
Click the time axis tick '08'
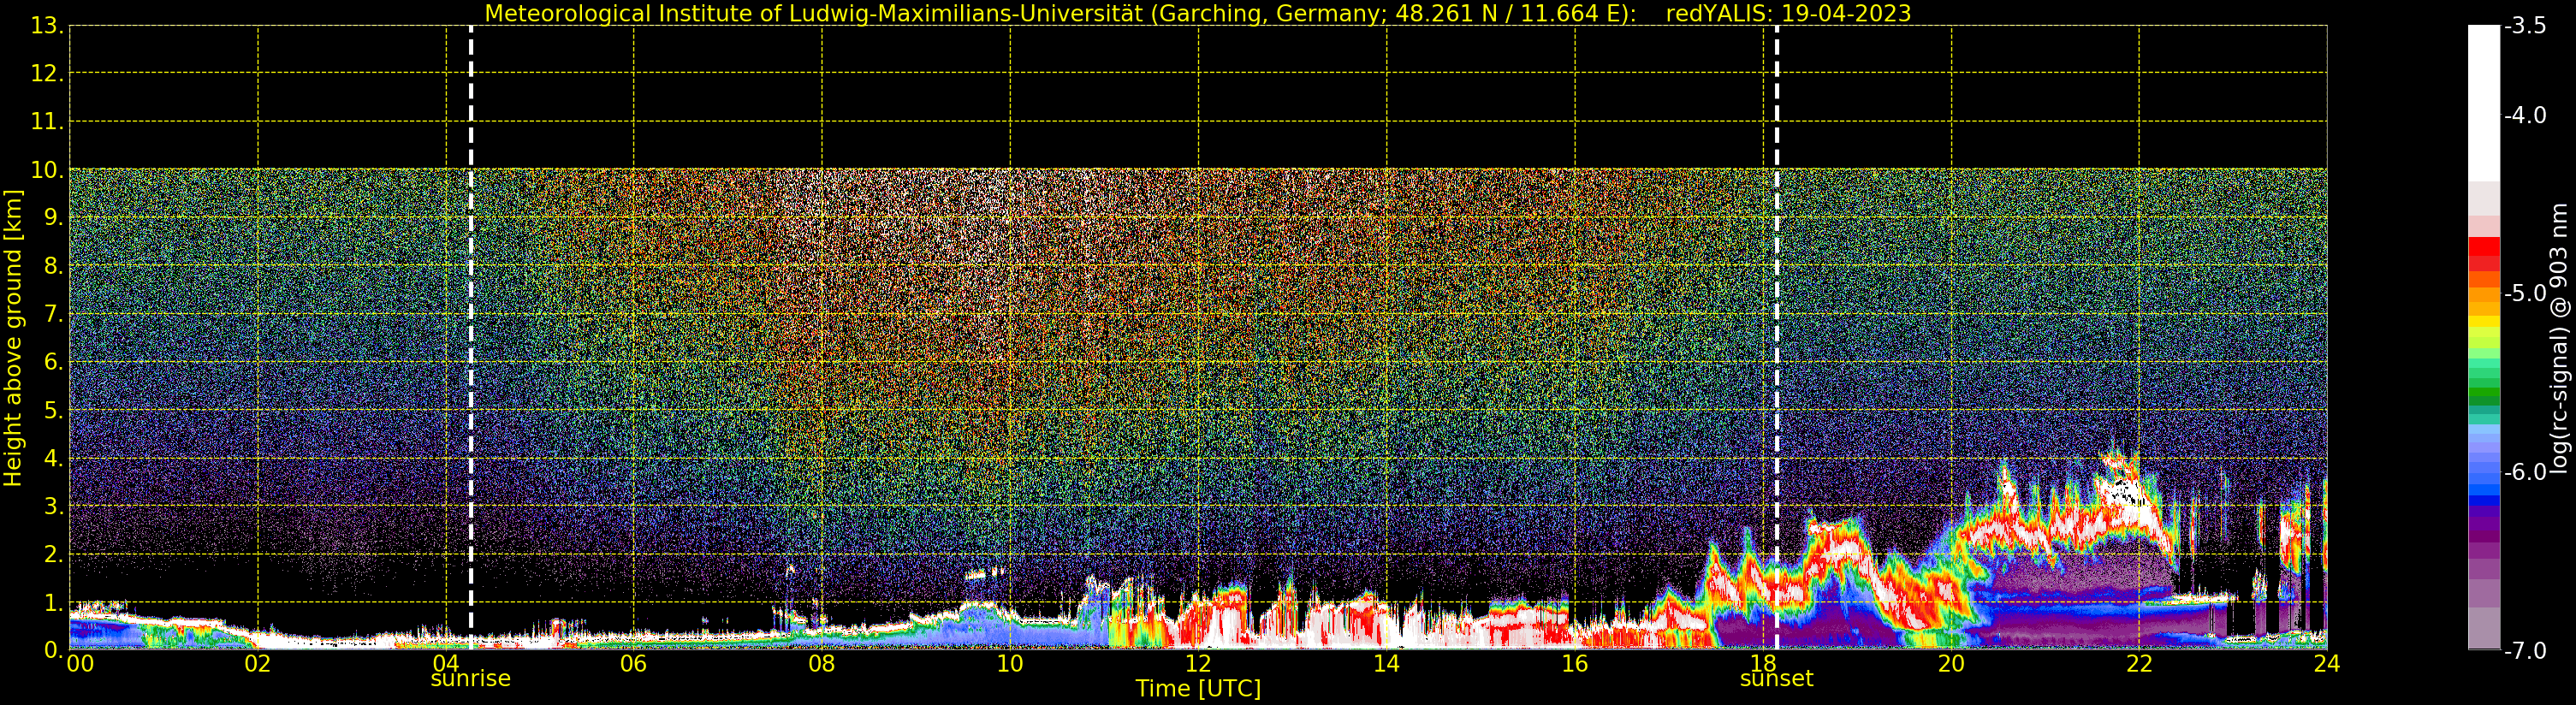(821, 664)
